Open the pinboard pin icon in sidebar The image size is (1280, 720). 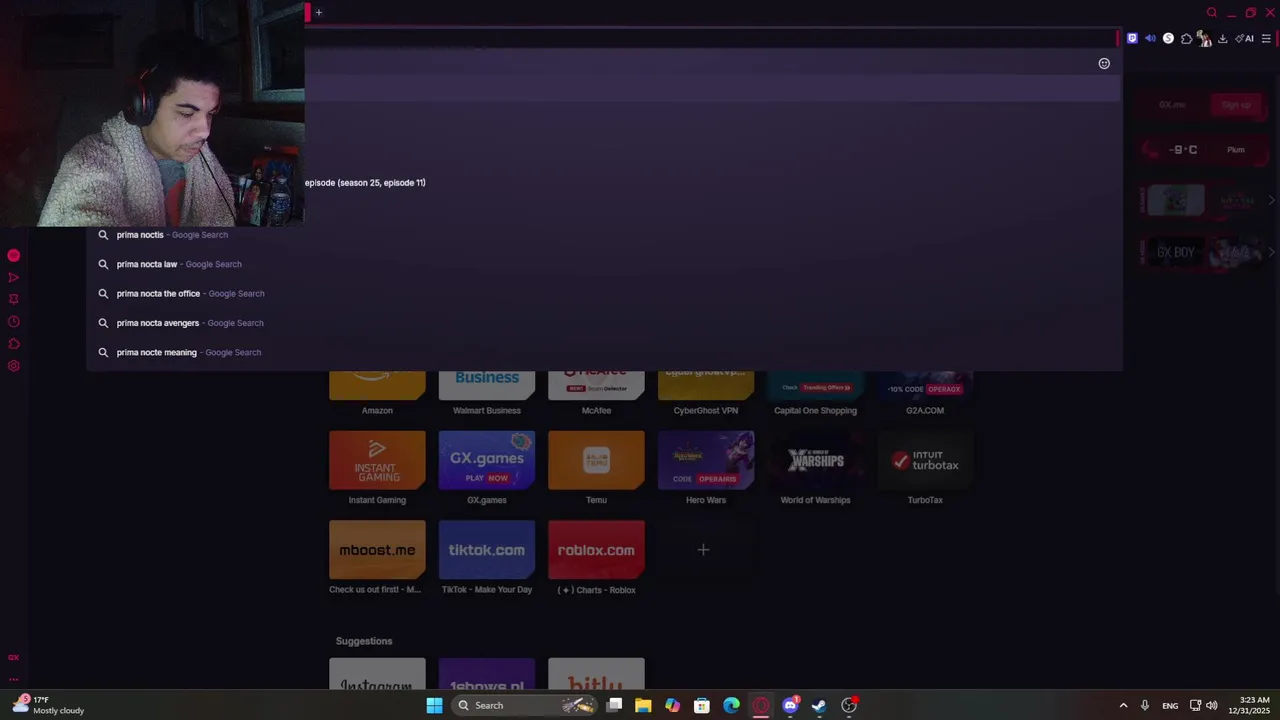click(x=13, y=299)
